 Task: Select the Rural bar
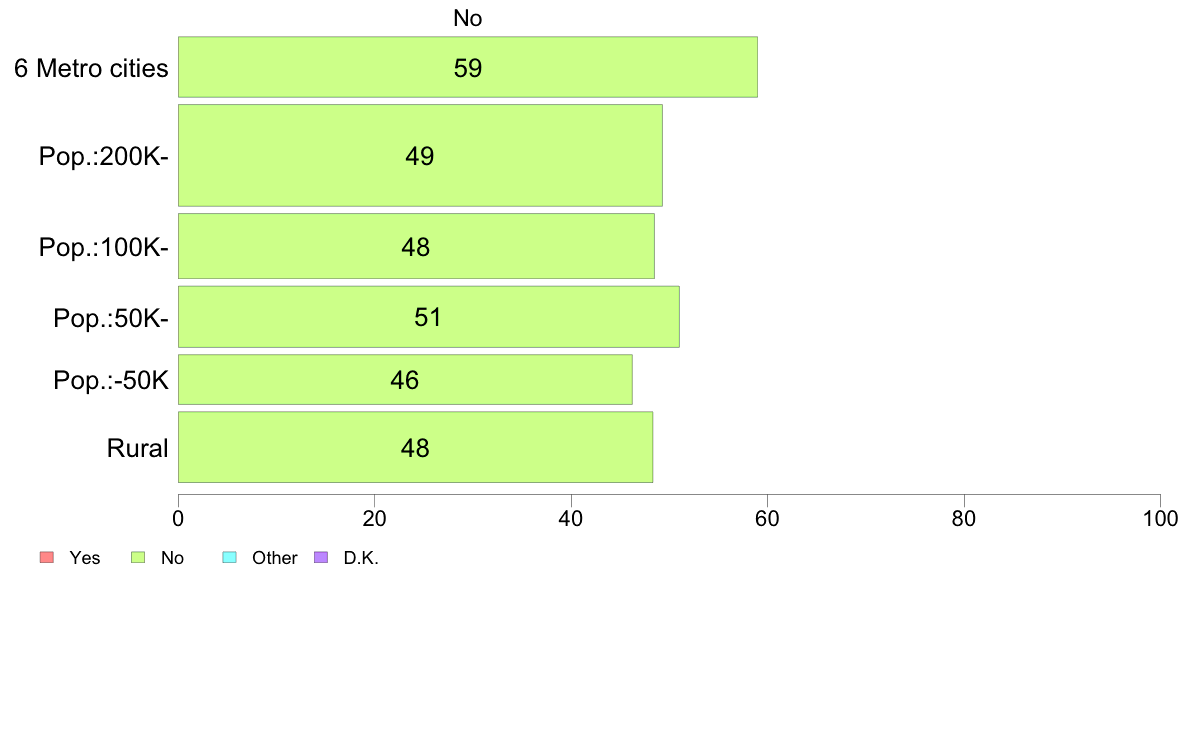coord(415,447)
